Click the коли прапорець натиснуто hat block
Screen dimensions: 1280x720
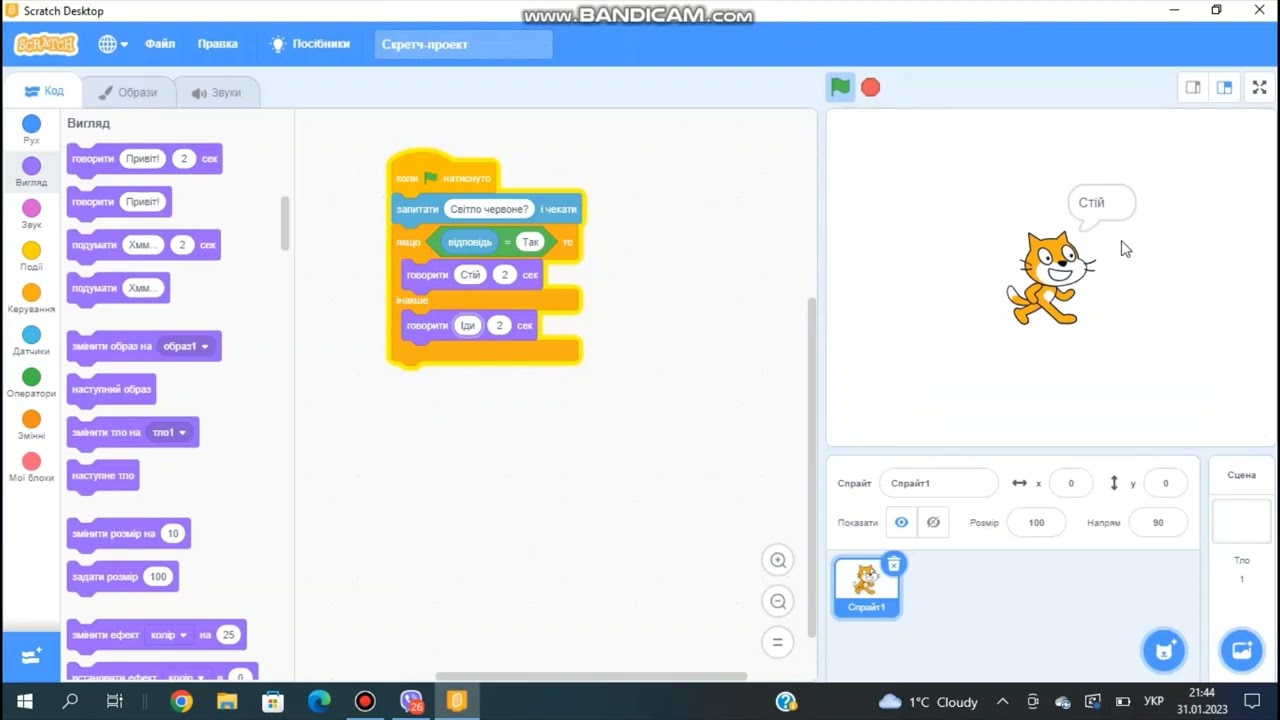click(443, 175)
